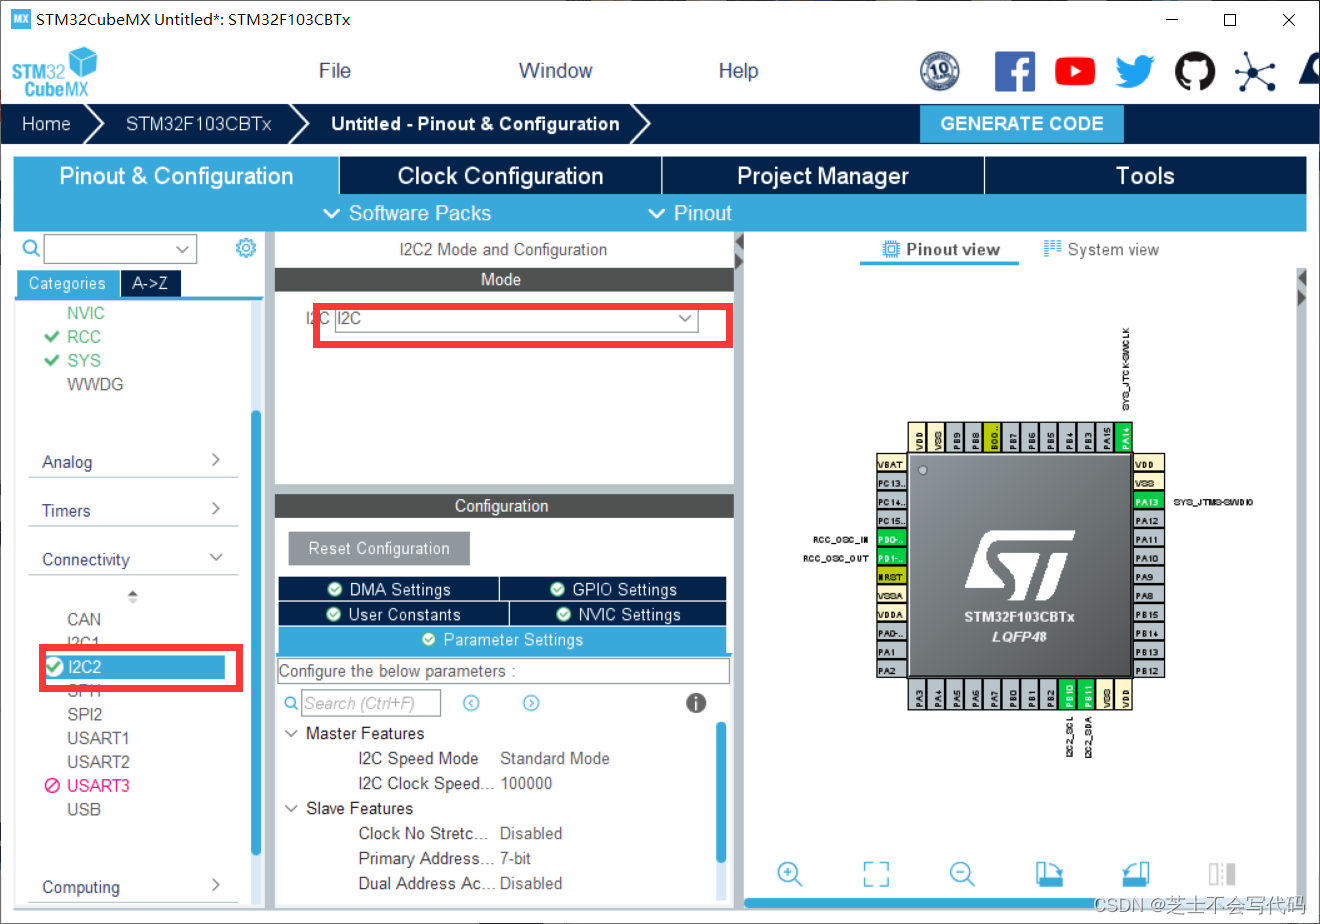Switch to Project Manager tab
This screenshot has height=924, width=1320.
[x=823, y=176]
